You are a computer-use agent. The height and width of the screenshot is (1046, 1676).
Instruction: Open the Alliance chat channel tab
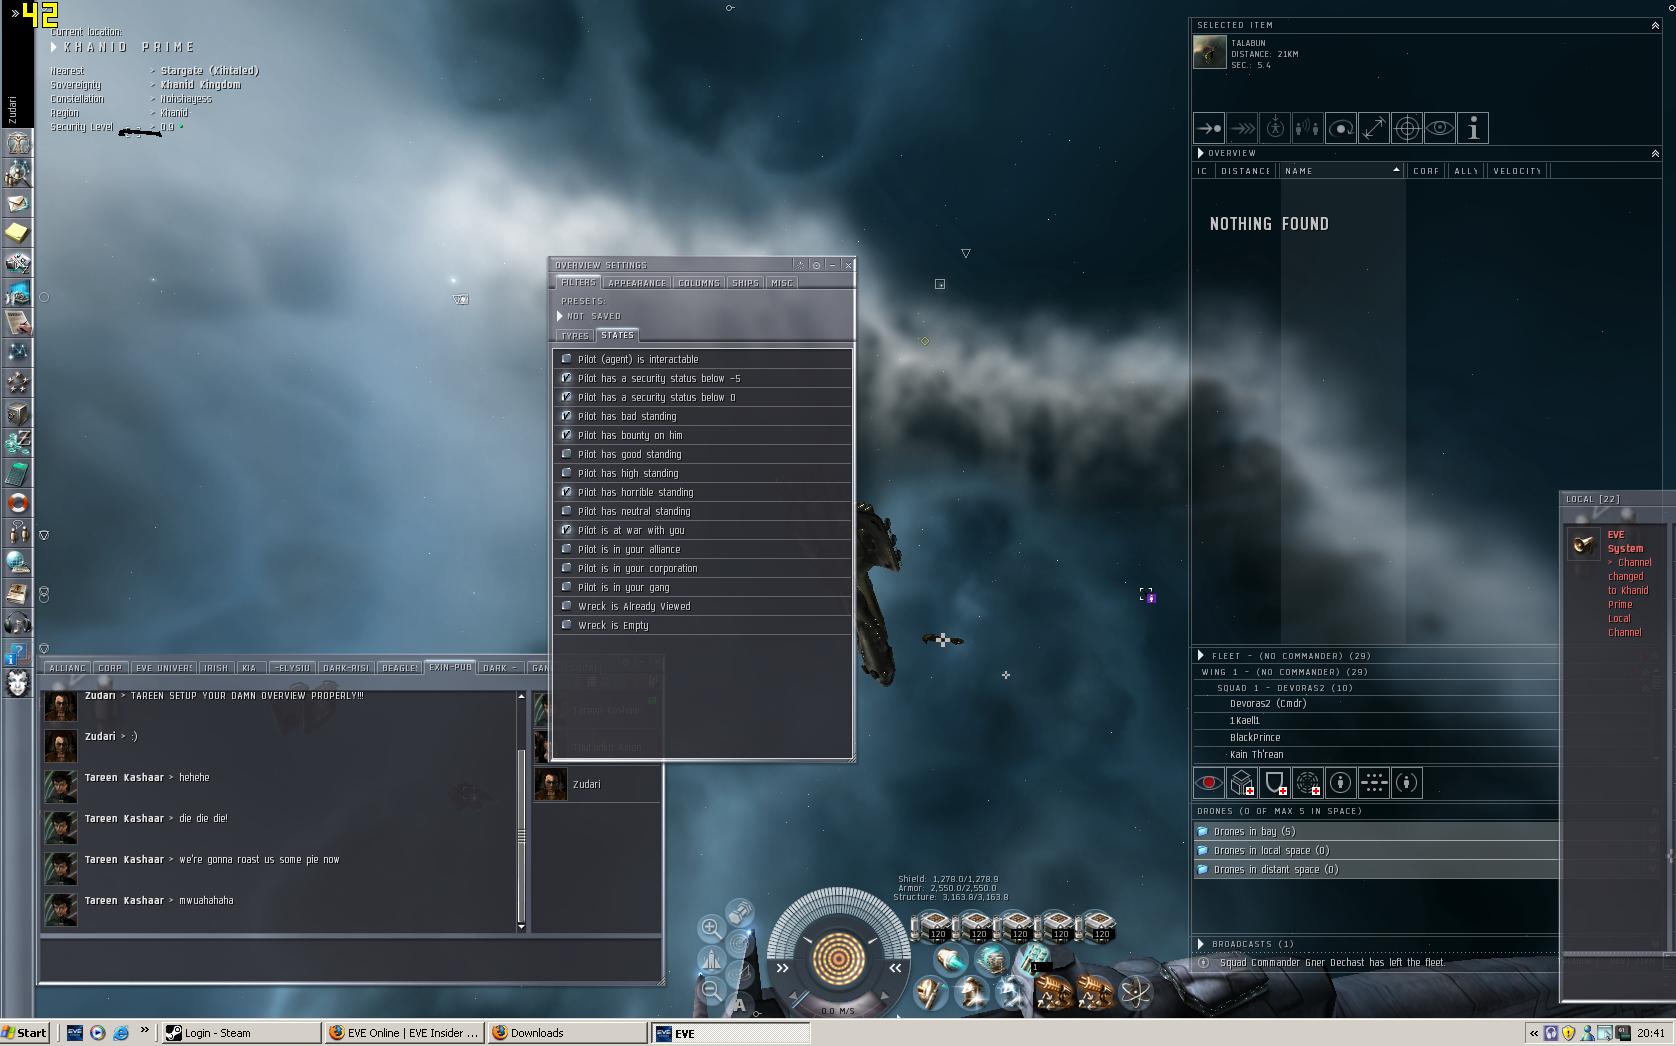(x=67, y=668)
